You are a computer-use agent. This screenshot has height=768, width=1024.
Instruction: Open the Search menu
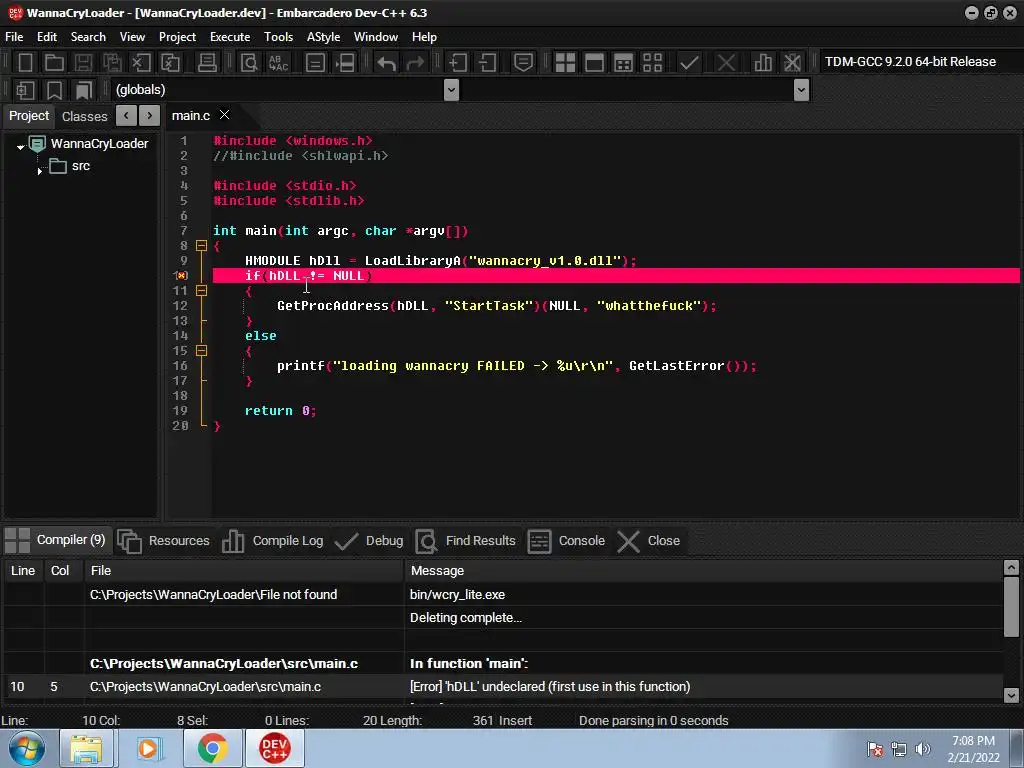click(x=88, y=37)
